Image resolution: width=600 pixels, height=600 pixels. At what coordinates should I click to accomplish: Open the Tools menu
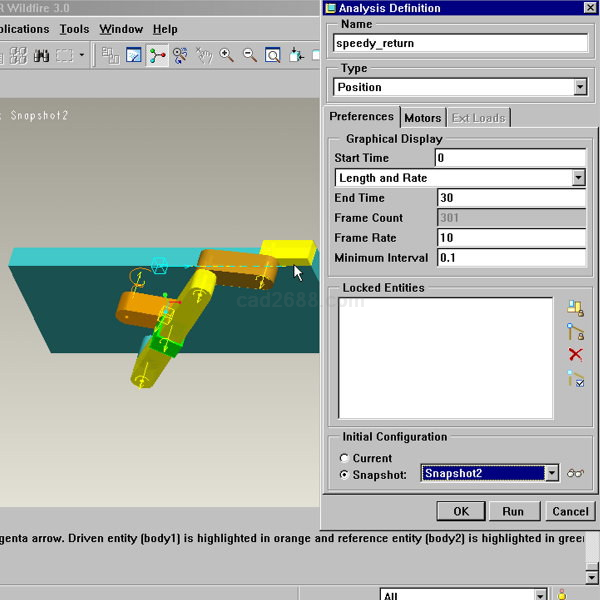click(x=74, y=29)
